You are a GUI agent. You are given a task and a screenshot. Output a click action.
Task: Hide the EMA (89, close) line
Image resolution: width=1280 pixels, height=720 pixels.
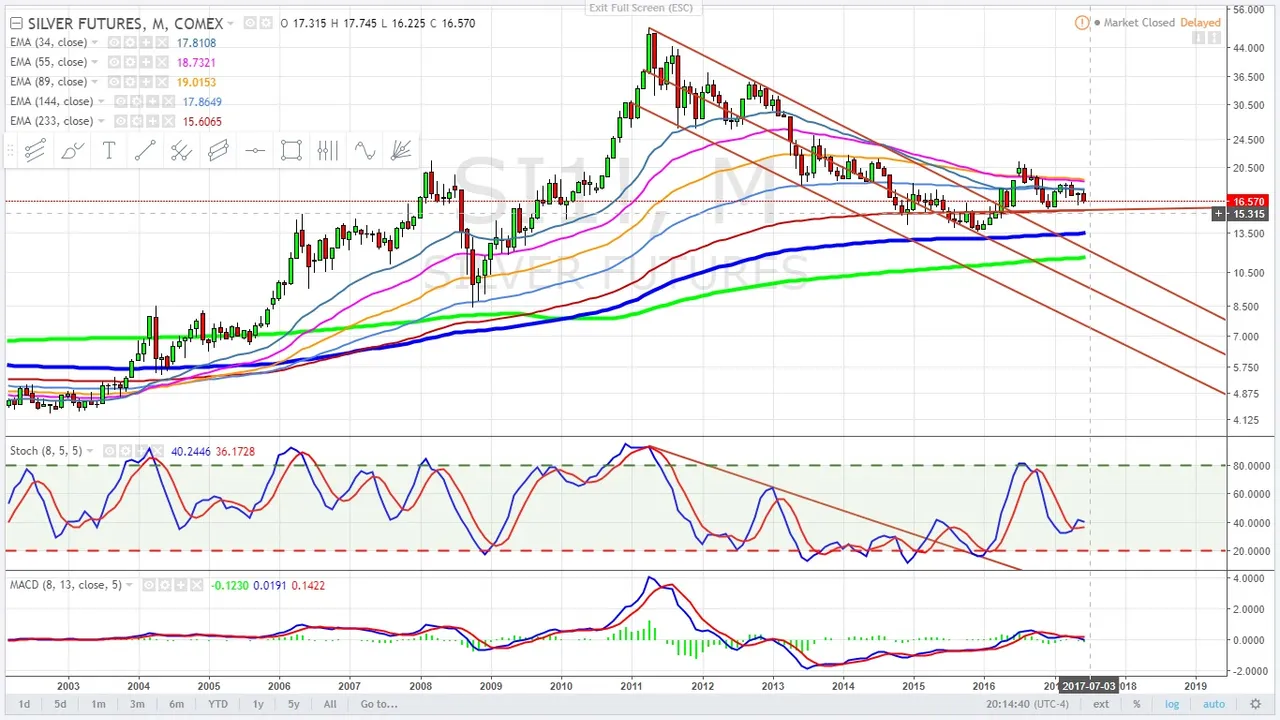114,82
